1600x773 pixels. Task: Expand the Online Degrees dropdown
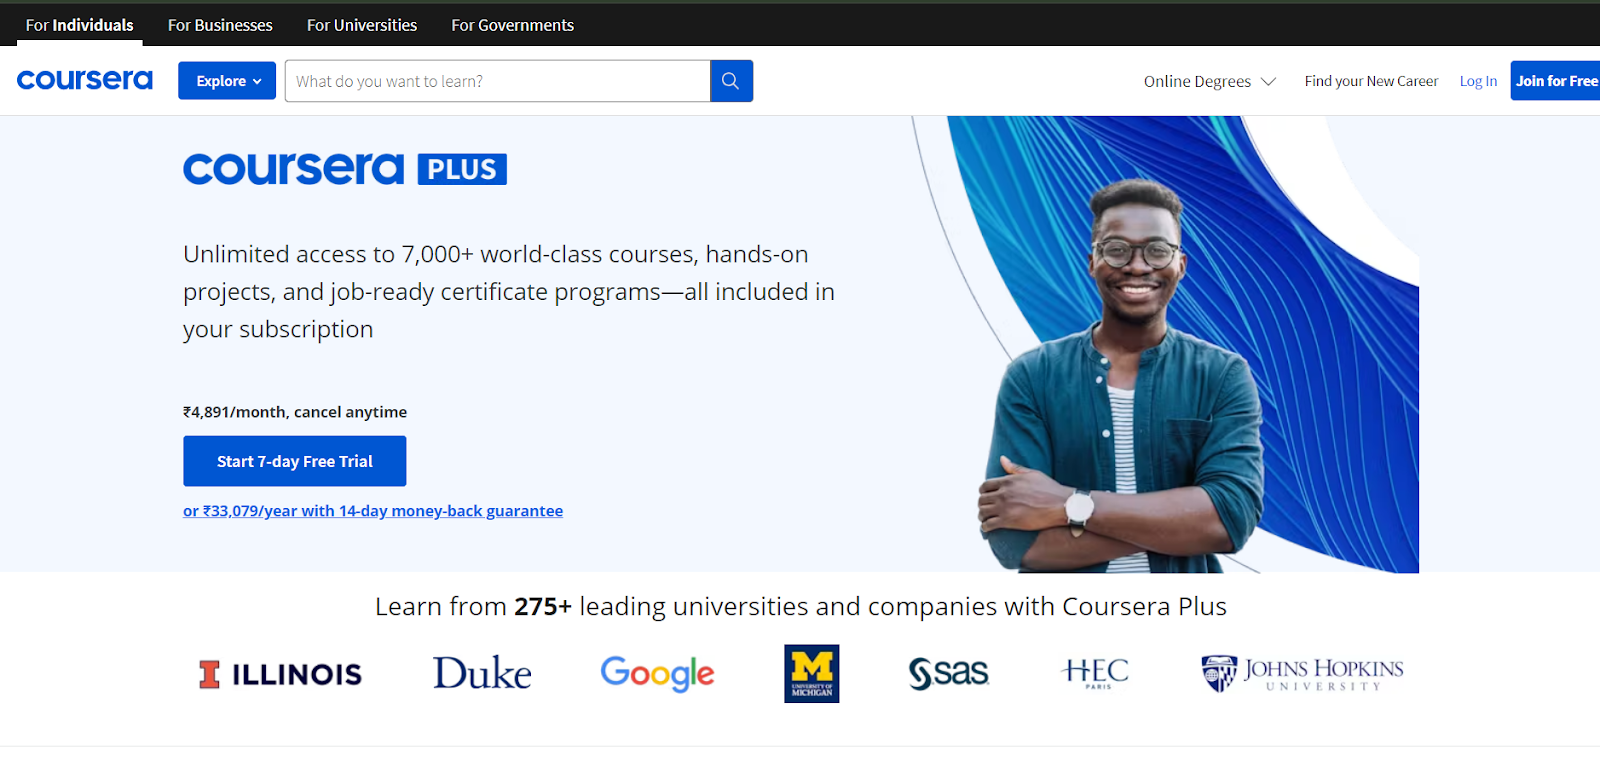tap(1210, 81)
